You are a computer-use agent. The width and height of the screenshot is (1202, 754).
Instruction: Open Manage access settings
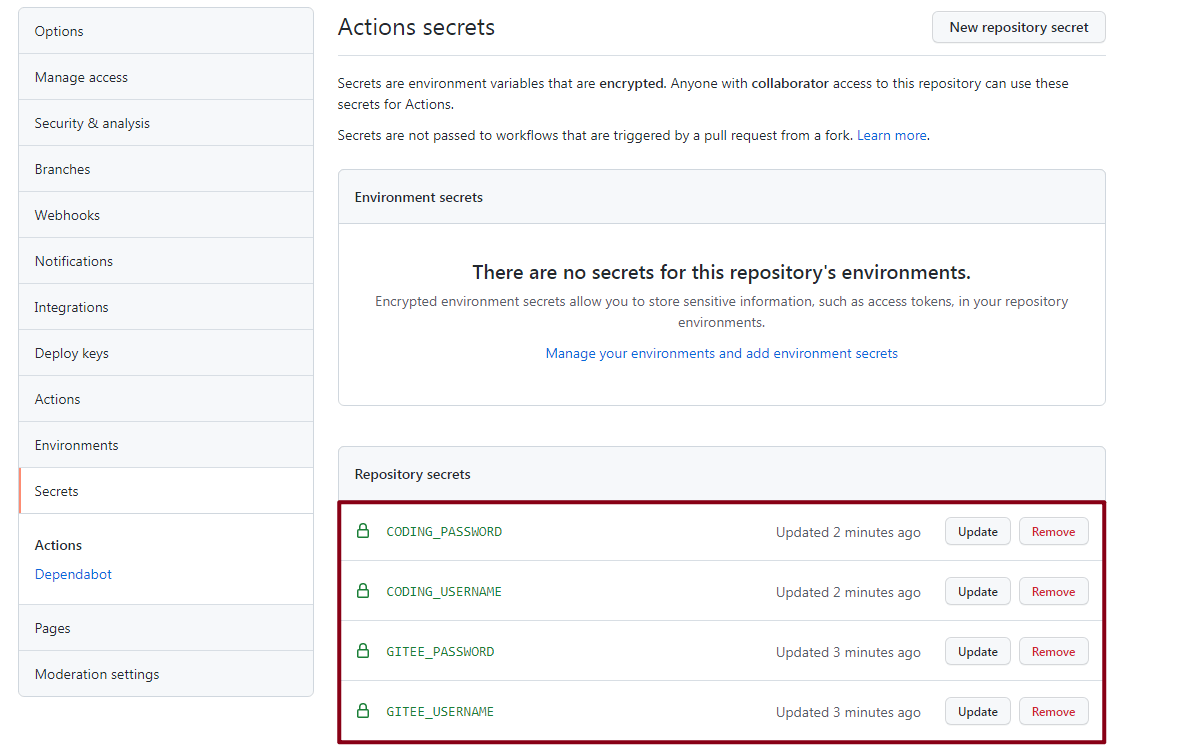(x=81, y=77)
